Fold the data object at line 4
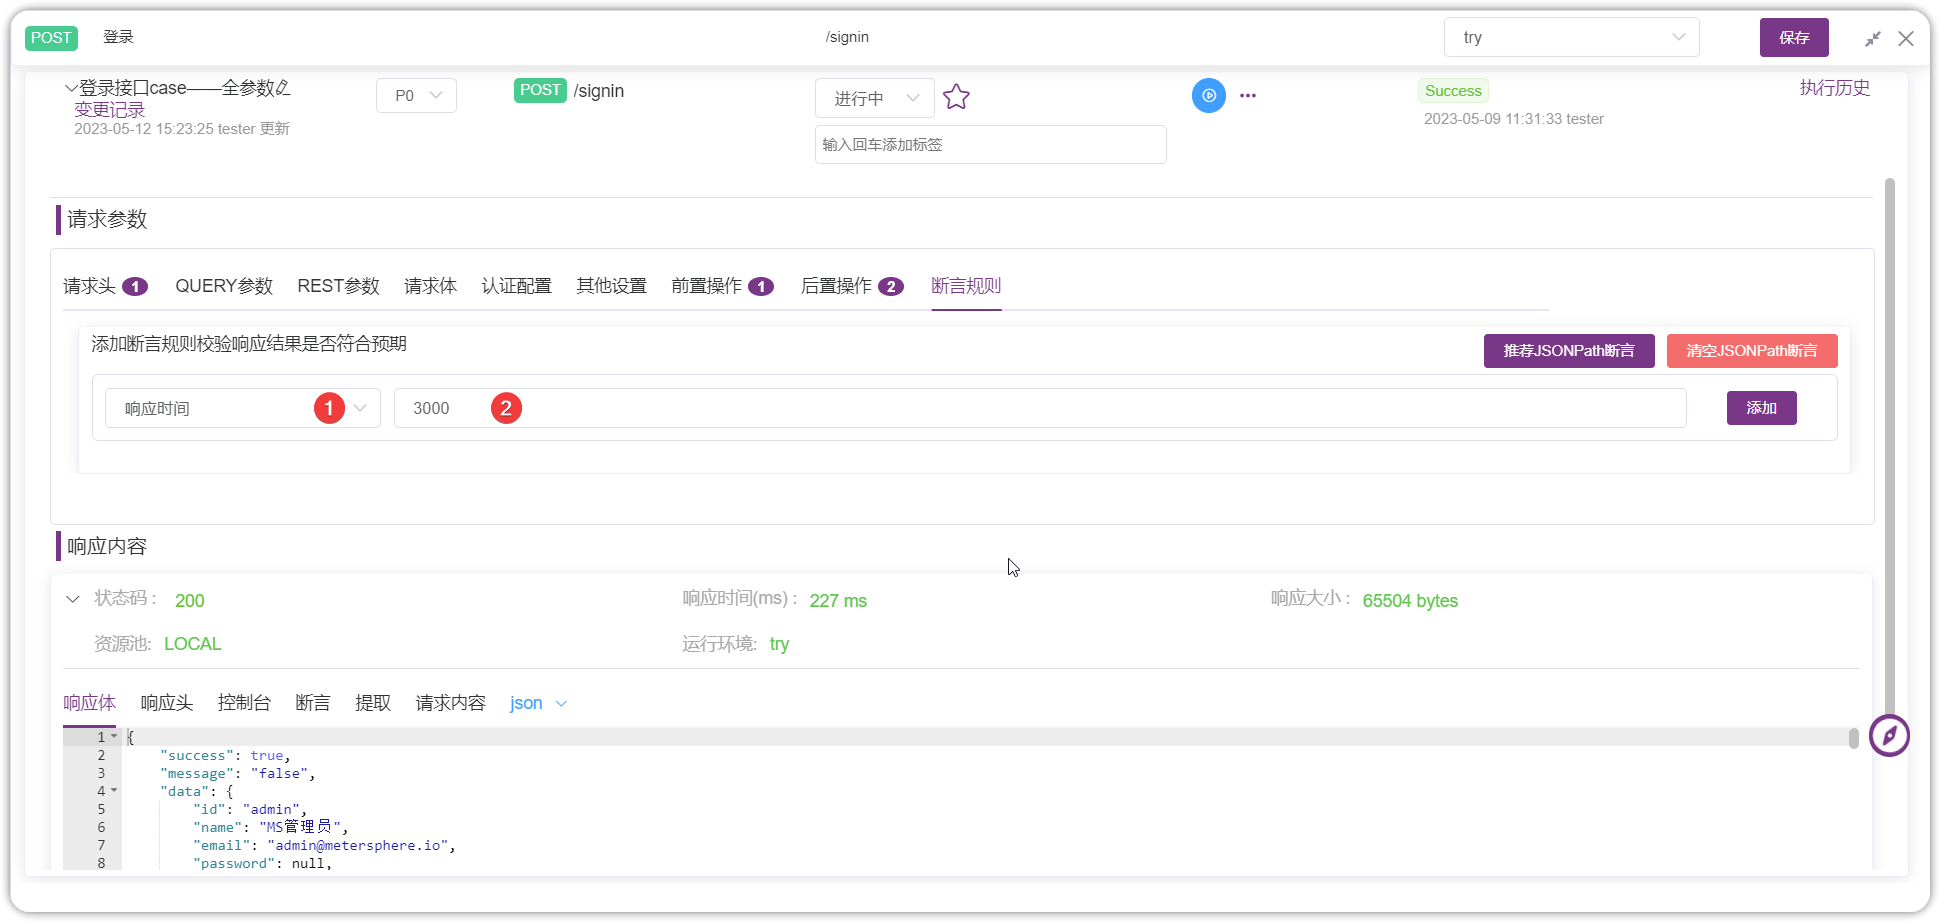The image size is (1940, 922). (114, 790)
